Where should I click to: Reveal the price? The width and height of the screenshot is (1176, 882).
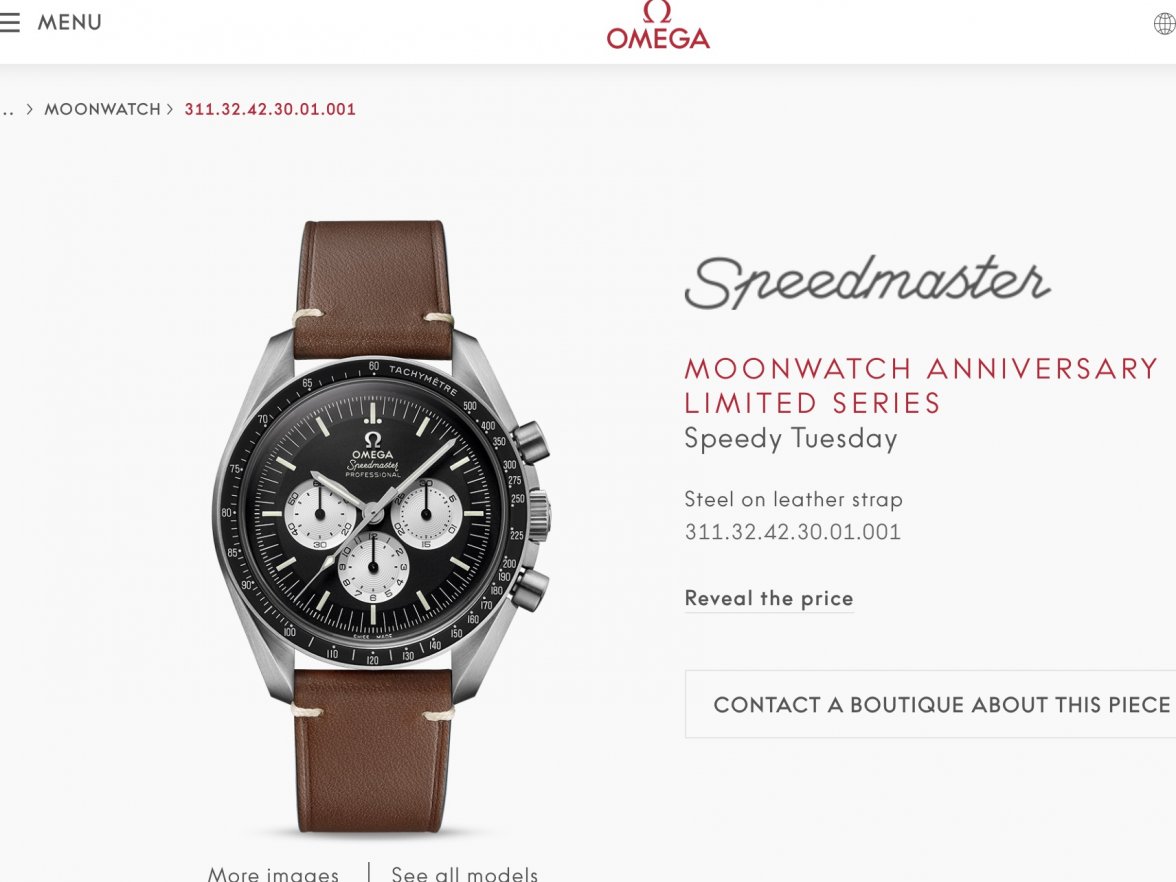[x=769, y=598]
